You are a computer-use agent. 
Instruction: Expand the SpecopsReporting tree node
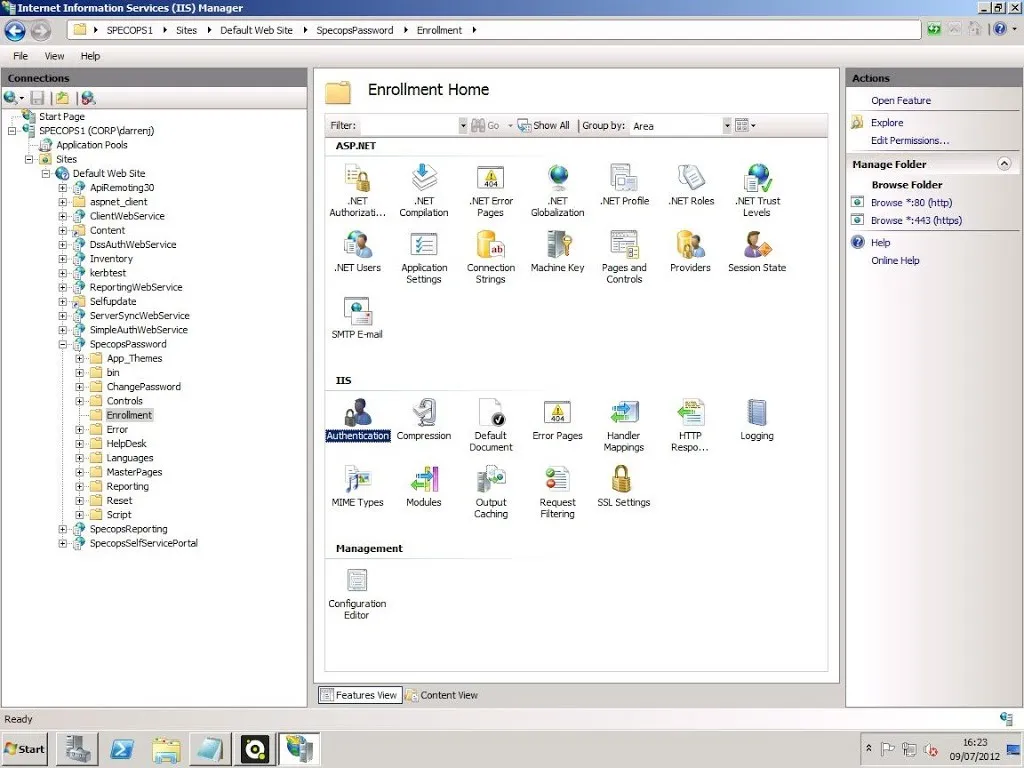pyautogui.click(x=63, y=529)
